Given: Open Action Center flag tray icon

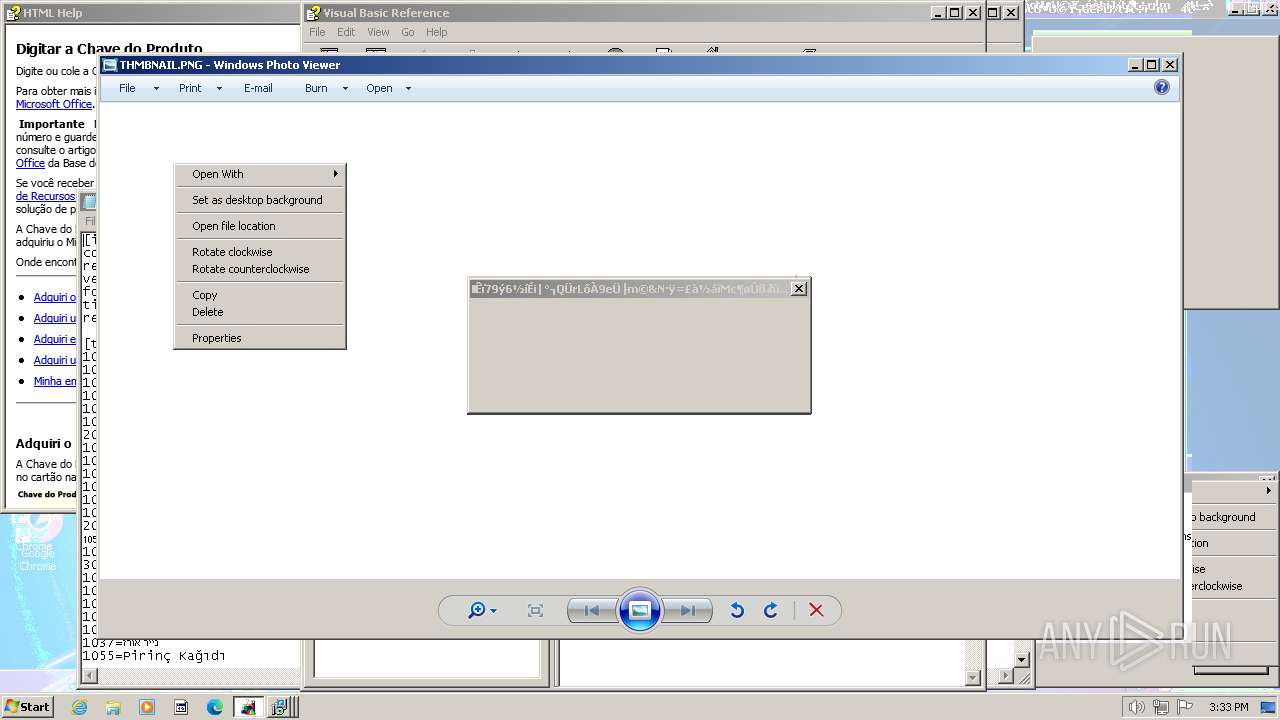Looking at the screenshot, I should [1185, 707].
